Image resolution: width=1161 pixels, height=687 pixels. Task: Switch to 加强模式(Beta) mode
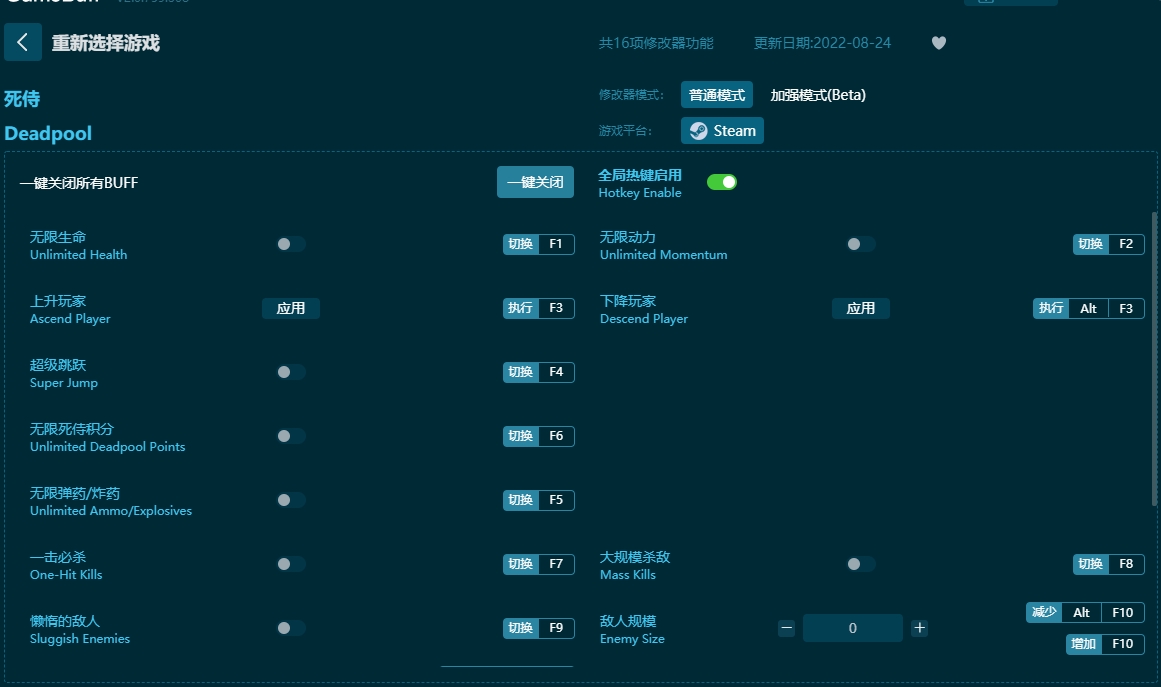pyautogui.click(x=816, y=95)
